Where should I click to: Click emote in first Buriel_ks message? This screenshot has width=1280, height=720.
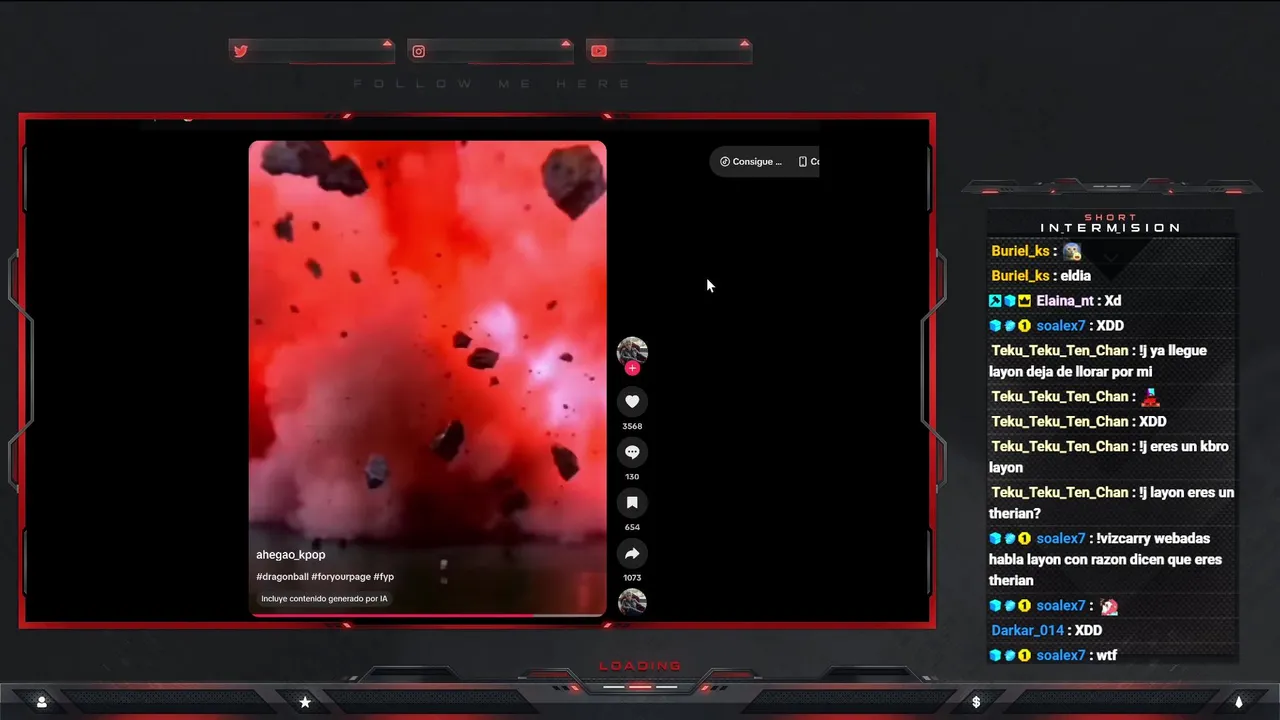click(x=1072, y=251)
